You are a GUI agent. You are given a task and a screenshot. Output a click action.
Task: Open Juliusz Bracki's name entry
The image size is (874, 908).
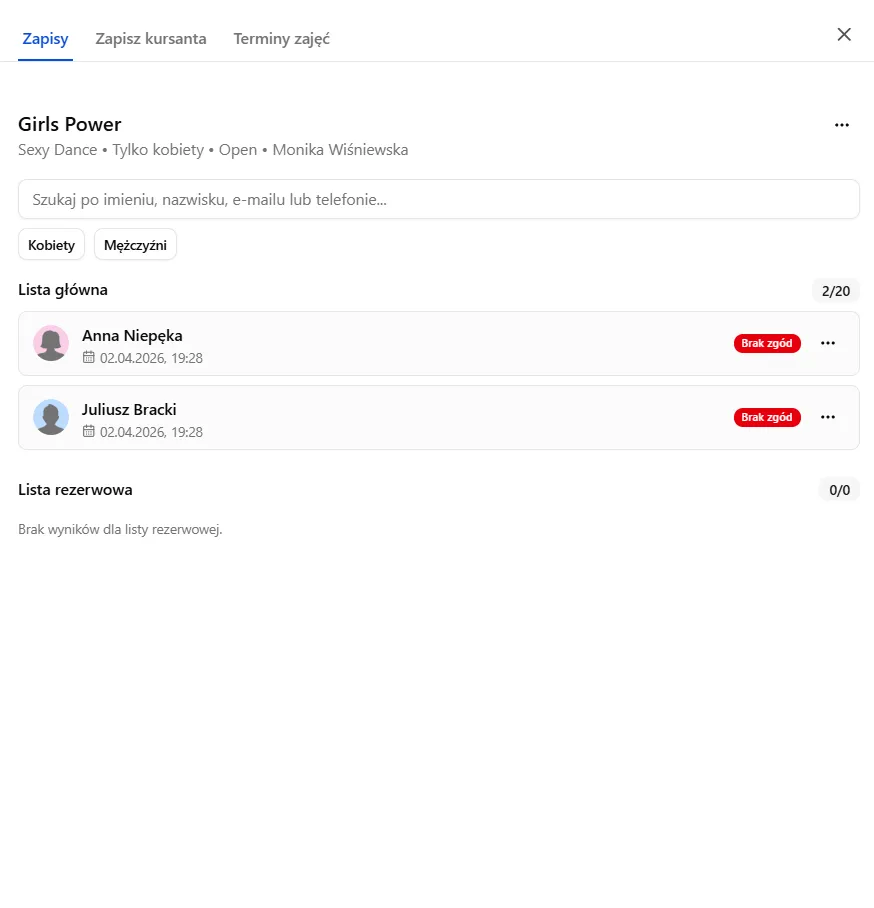click(129, 410)
